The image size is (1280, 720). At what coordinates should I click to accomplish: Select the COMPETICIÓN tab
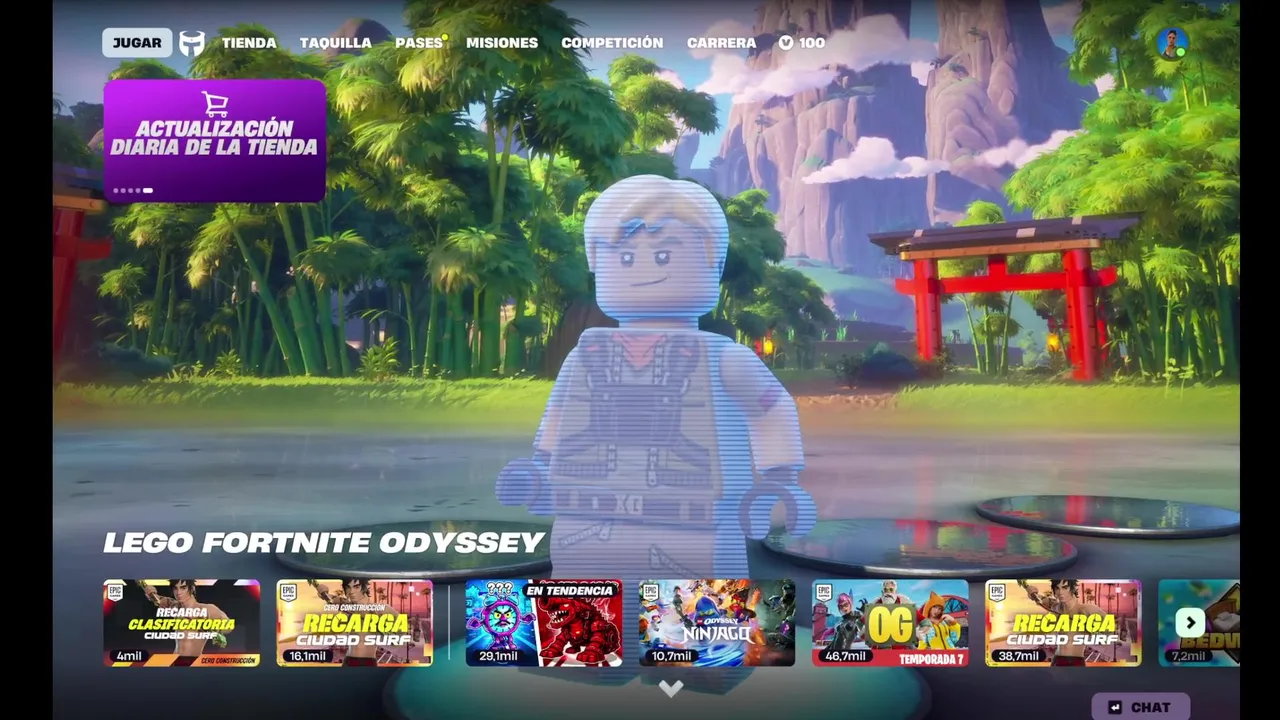tap(612, 43)
